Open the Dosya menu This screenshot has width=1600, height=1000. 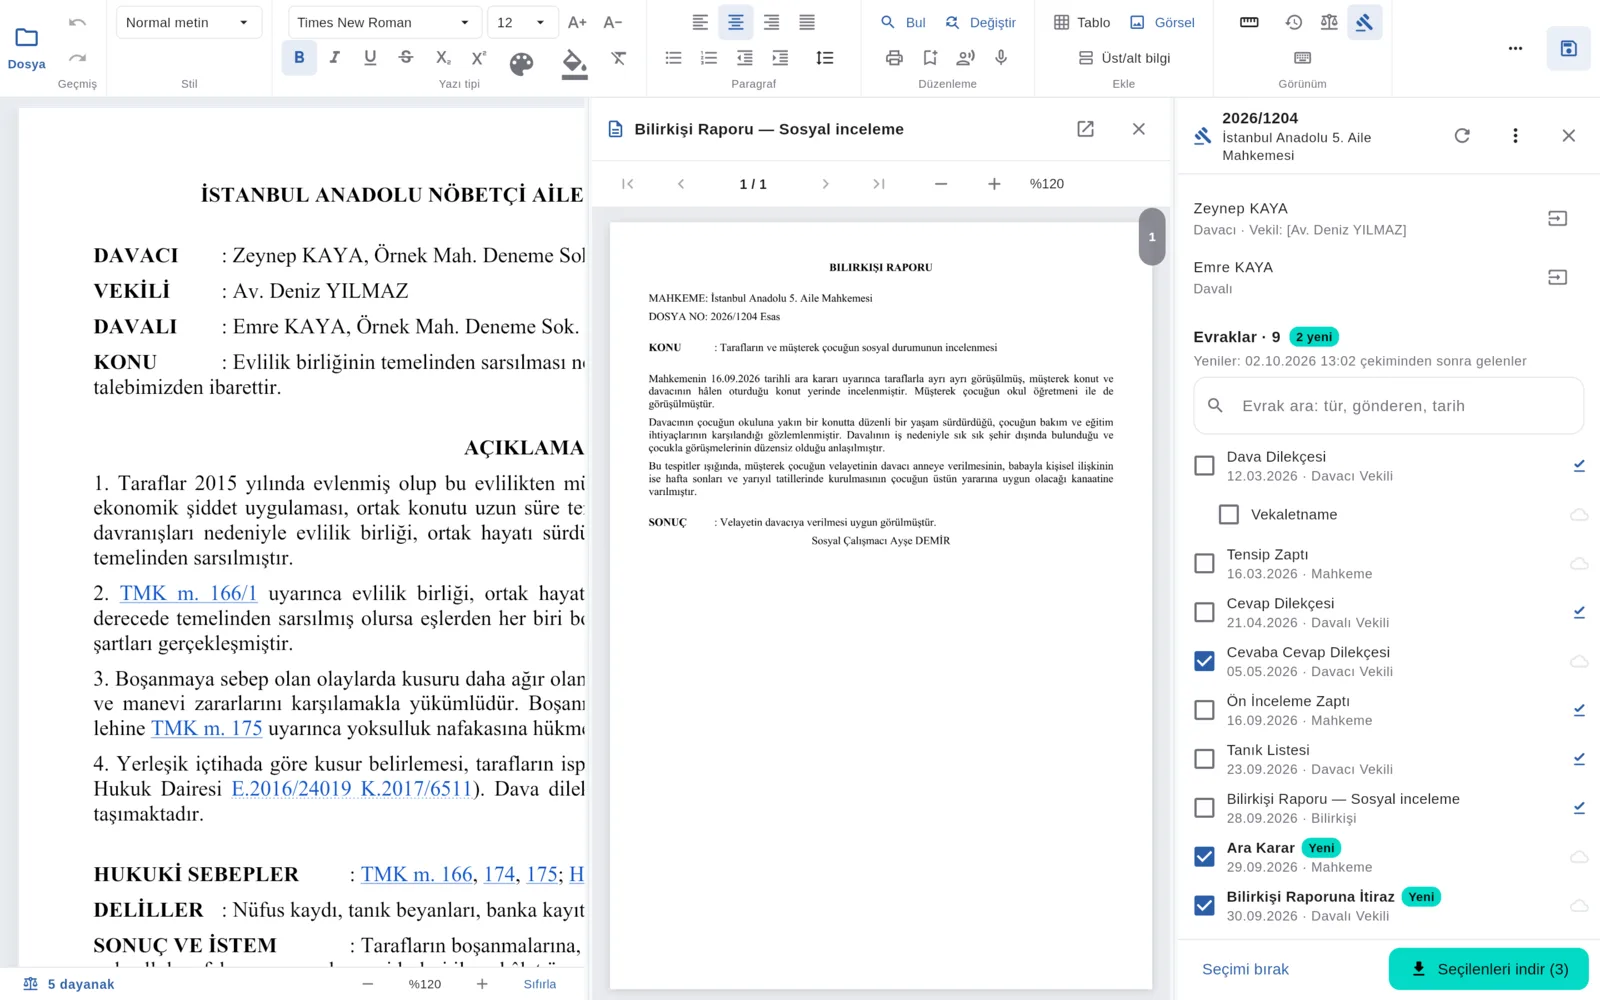point(27,48)
